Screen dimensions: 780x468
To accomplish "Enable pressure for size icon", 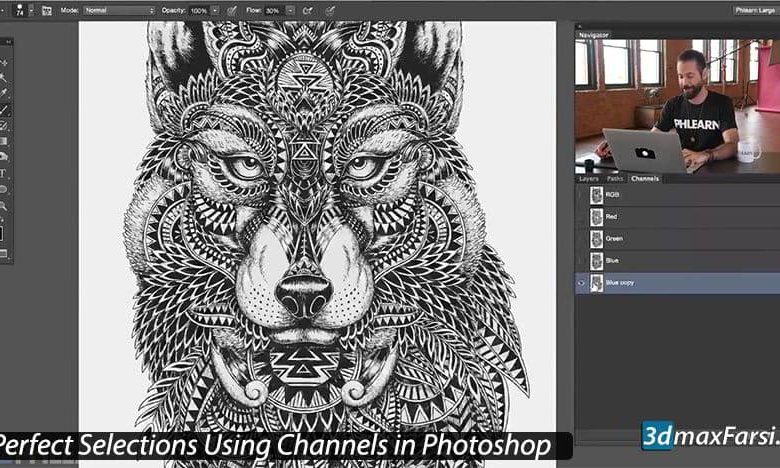I will pos(329,10).
